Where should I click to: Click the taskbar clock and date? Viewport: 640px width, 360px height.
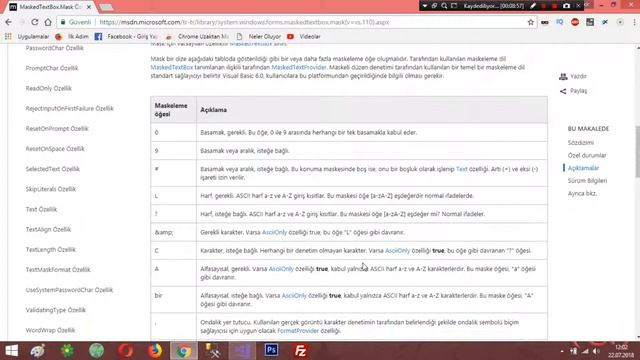coord(621,351)
